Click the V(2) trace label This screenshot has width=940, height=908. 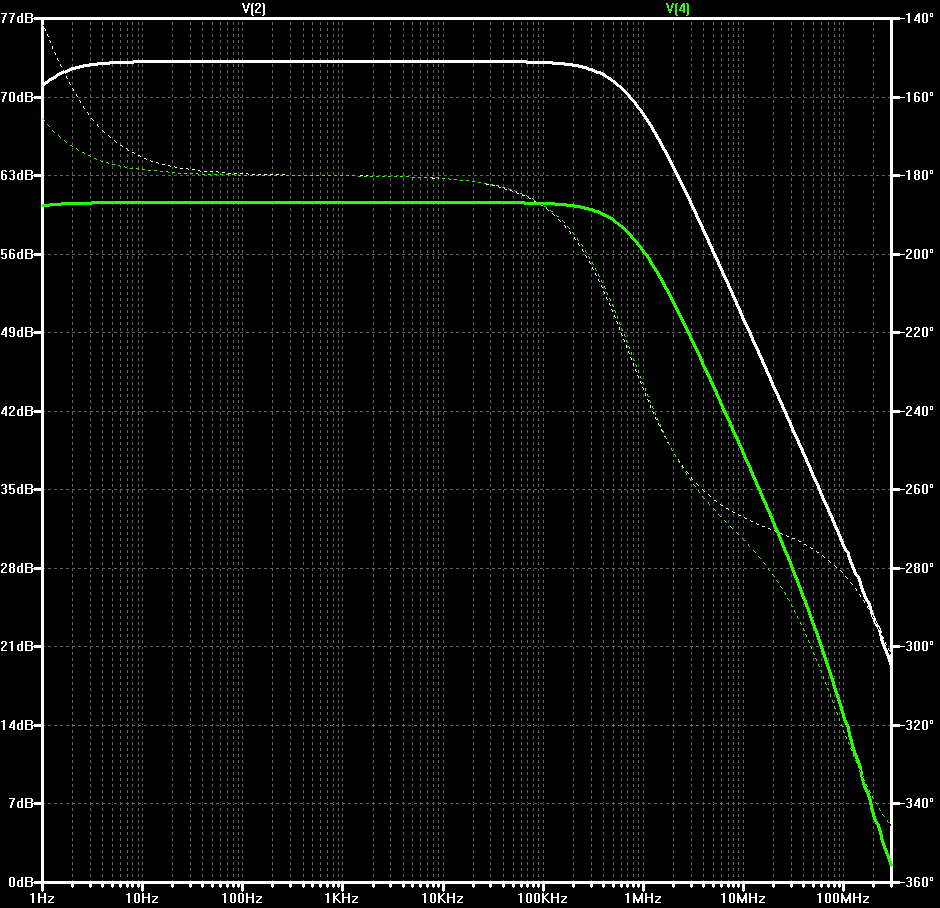(254, 8)
